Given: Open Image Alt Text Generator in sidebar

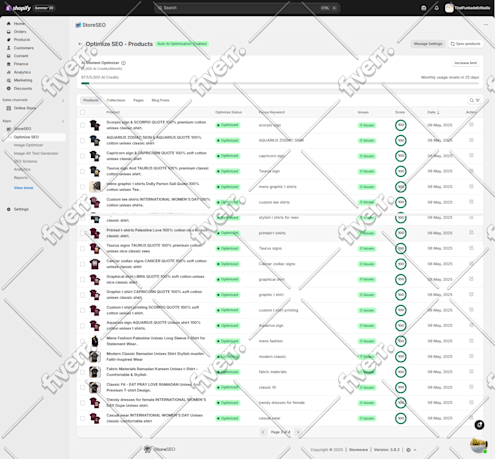Looking at the screenshot, I should click(36, 153).
